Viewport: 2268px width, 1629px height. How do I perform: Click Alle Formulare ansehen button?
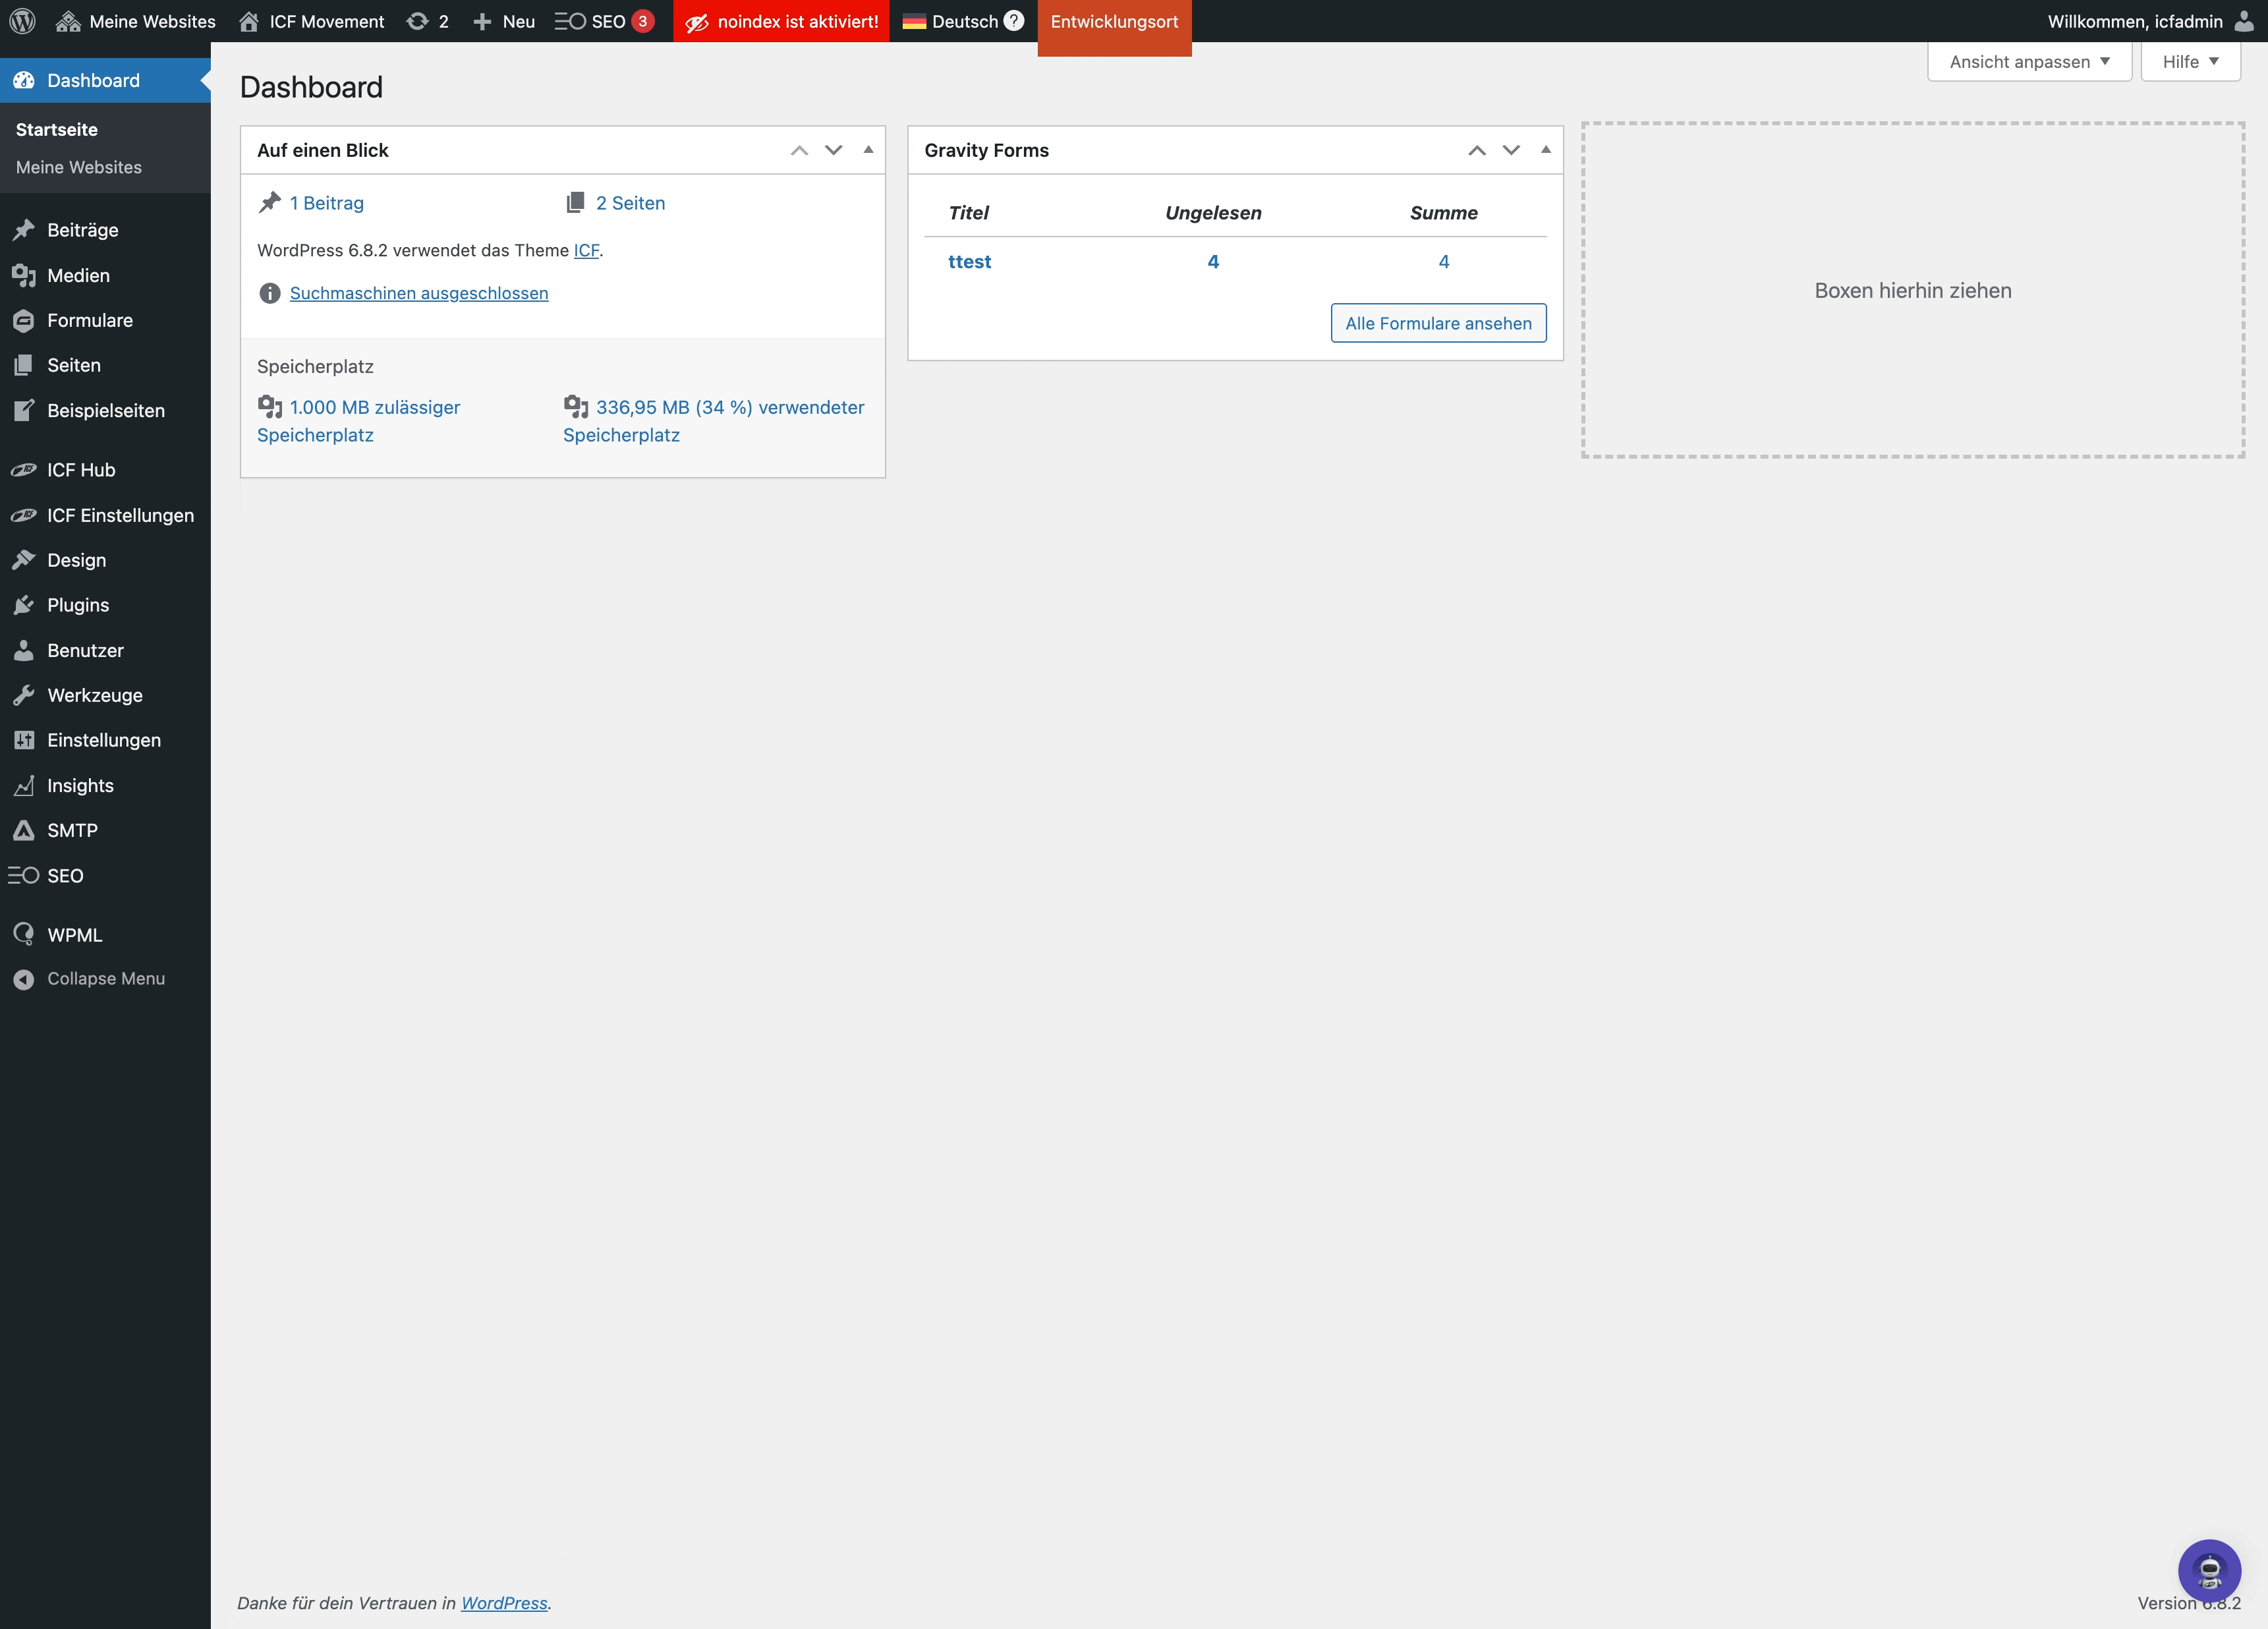(x=1438, y=323)
